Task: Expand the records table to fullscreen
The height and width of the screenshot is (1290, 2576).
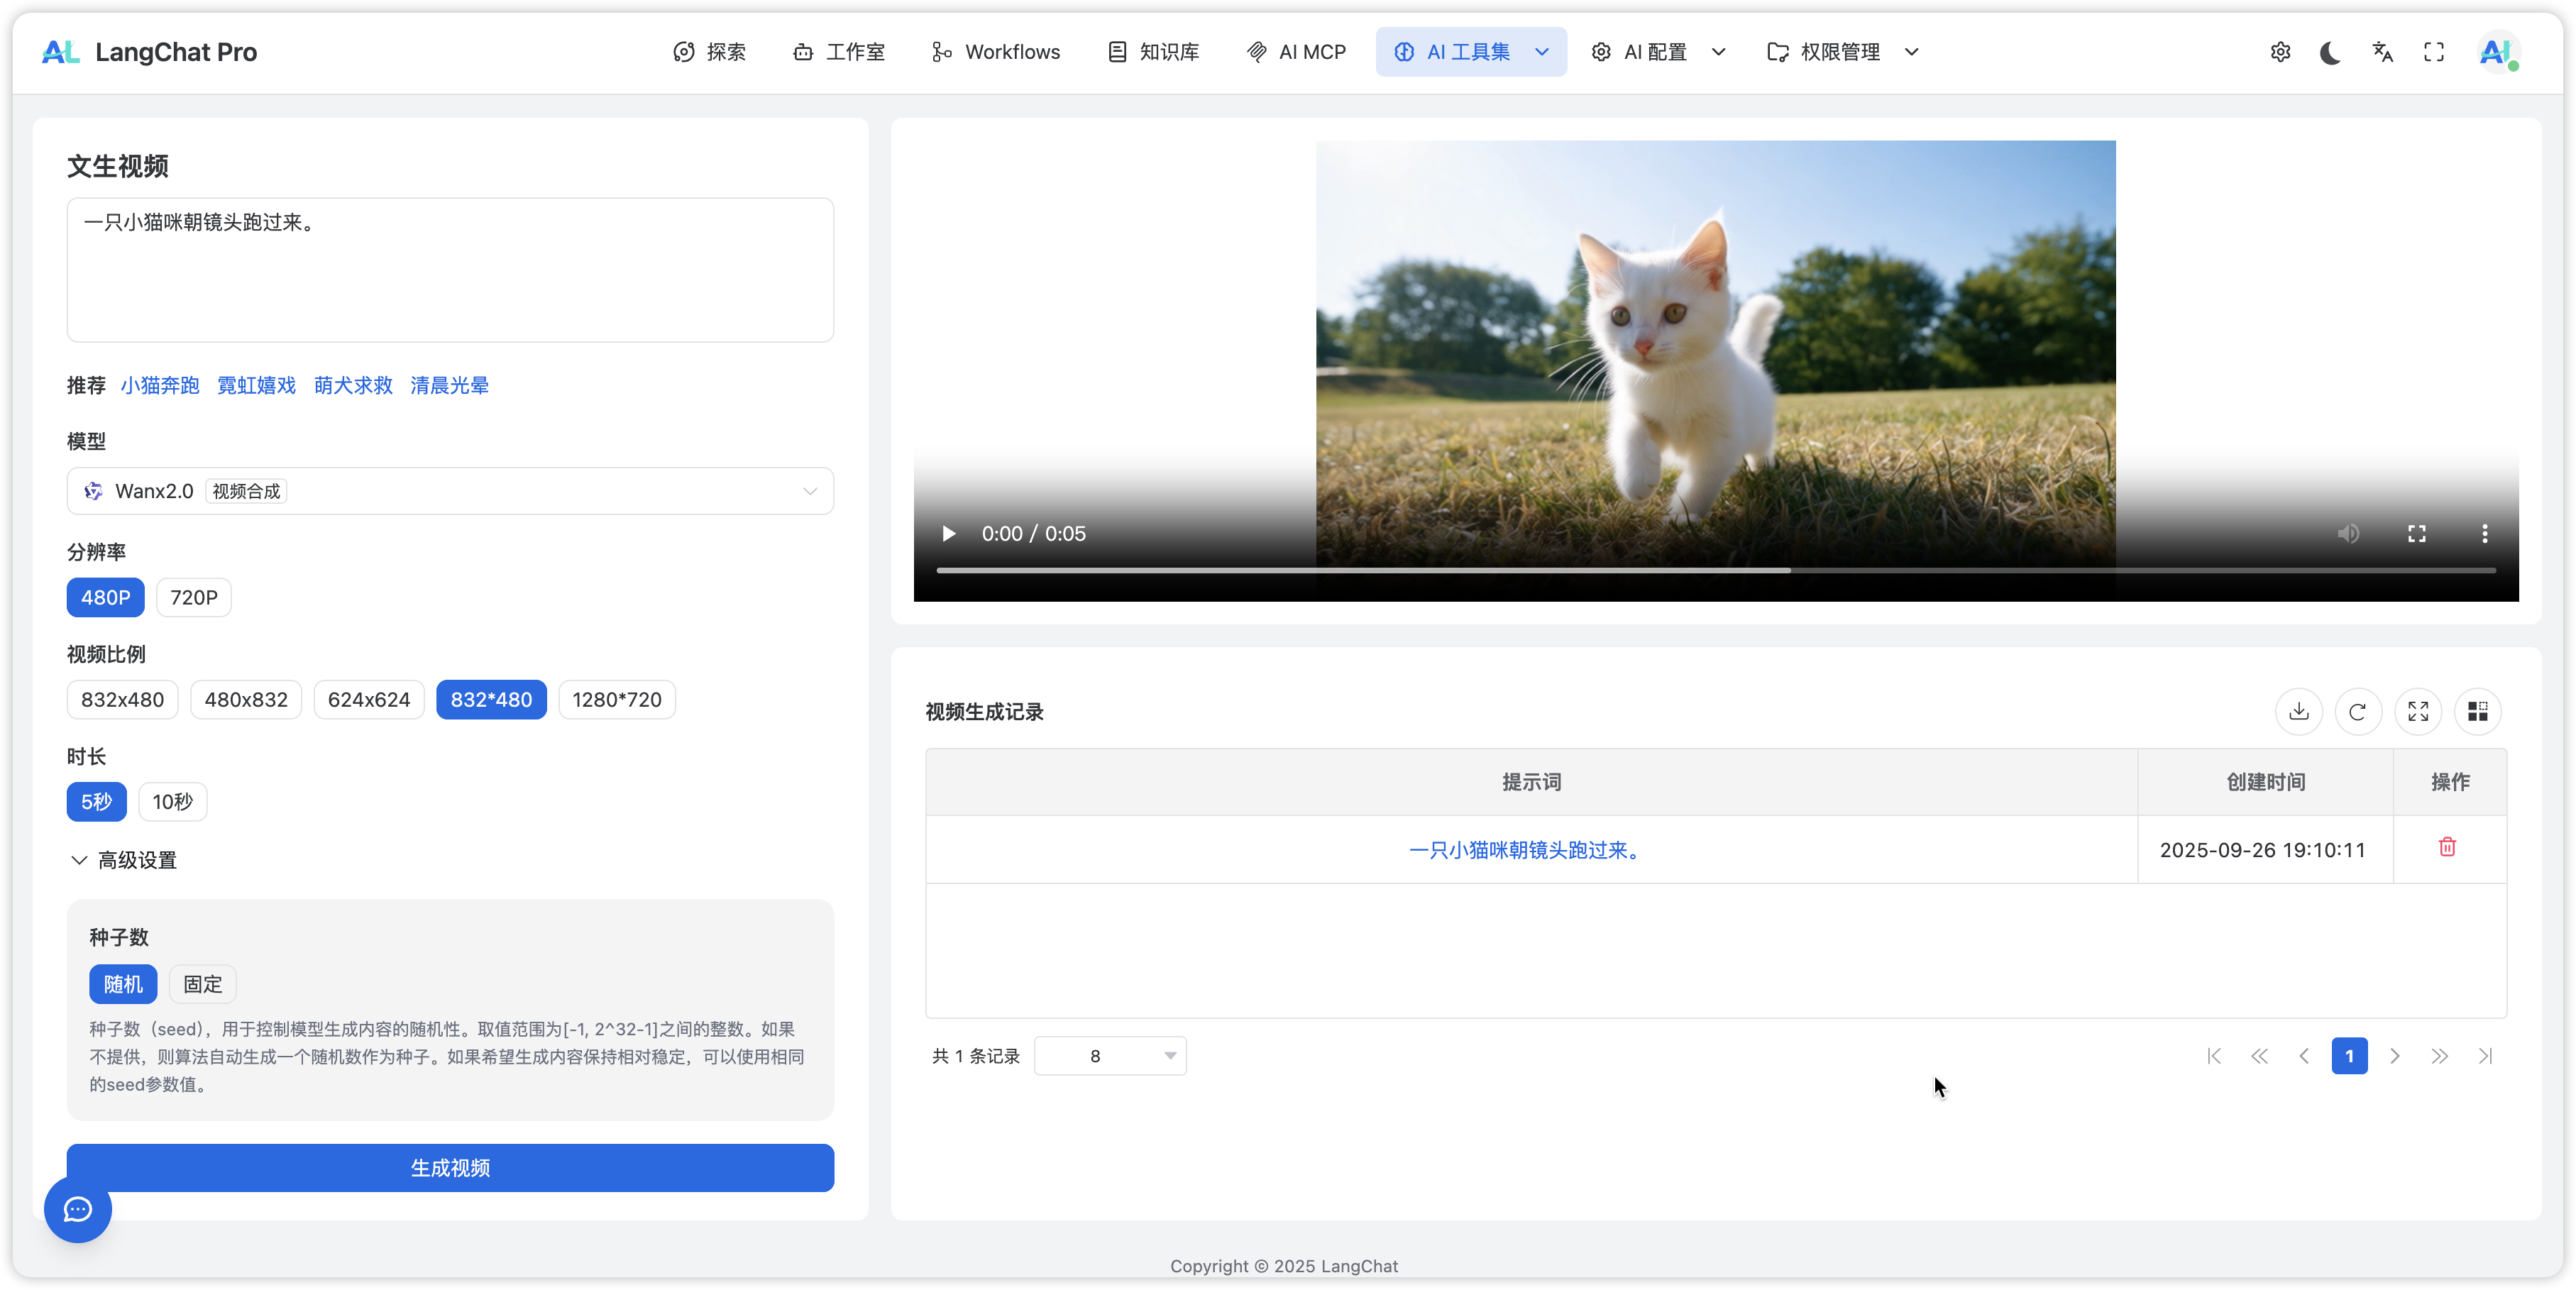Action: click(x=2418, y=711)
